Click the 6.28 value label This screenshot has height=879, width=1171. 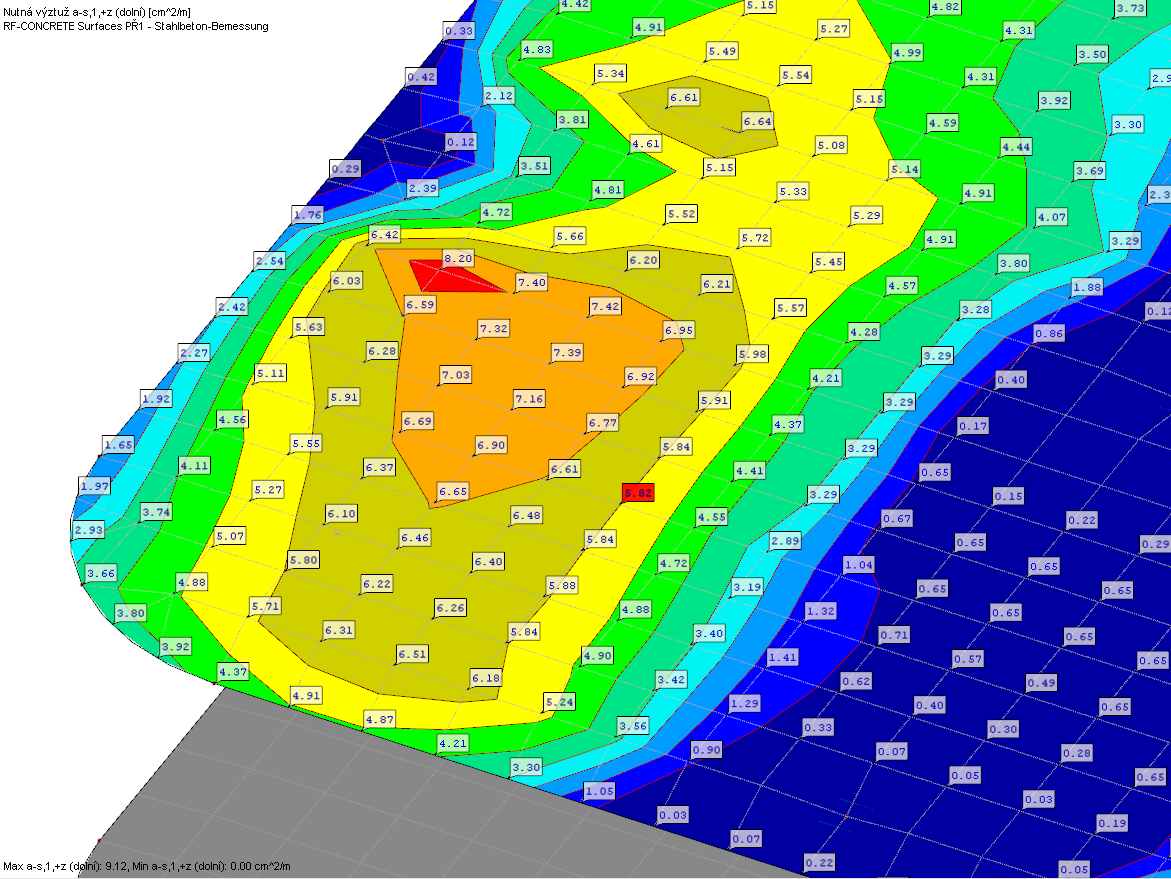(382, 351)
